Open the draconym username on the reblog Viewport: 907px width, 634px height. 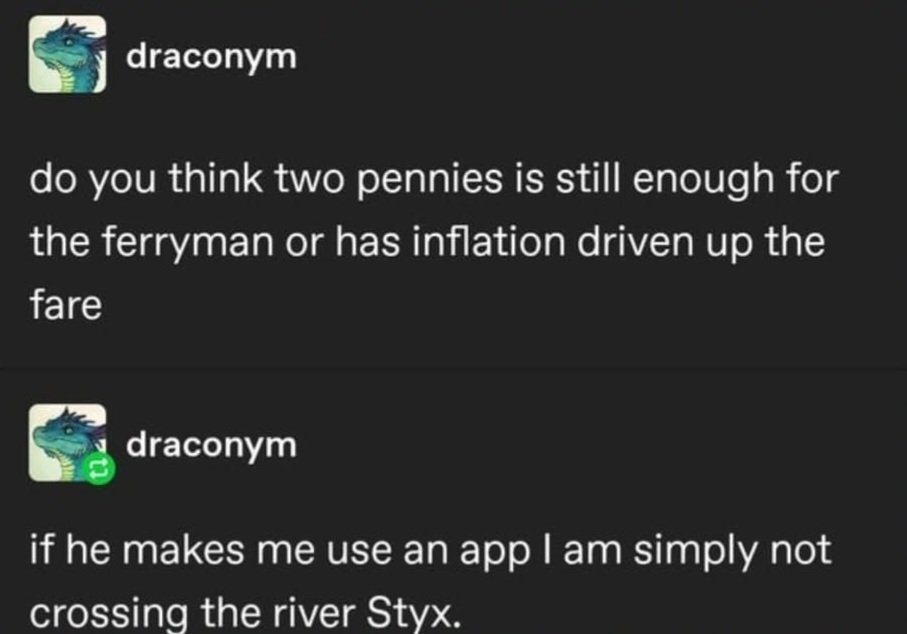pyautogui.click(x=211, y=443)
